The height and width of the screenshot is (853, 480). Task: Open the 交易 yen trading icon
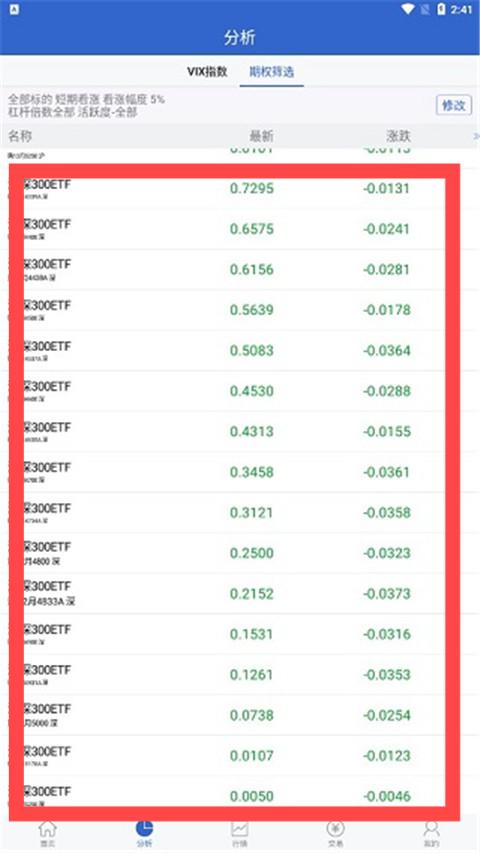[335, 830]
